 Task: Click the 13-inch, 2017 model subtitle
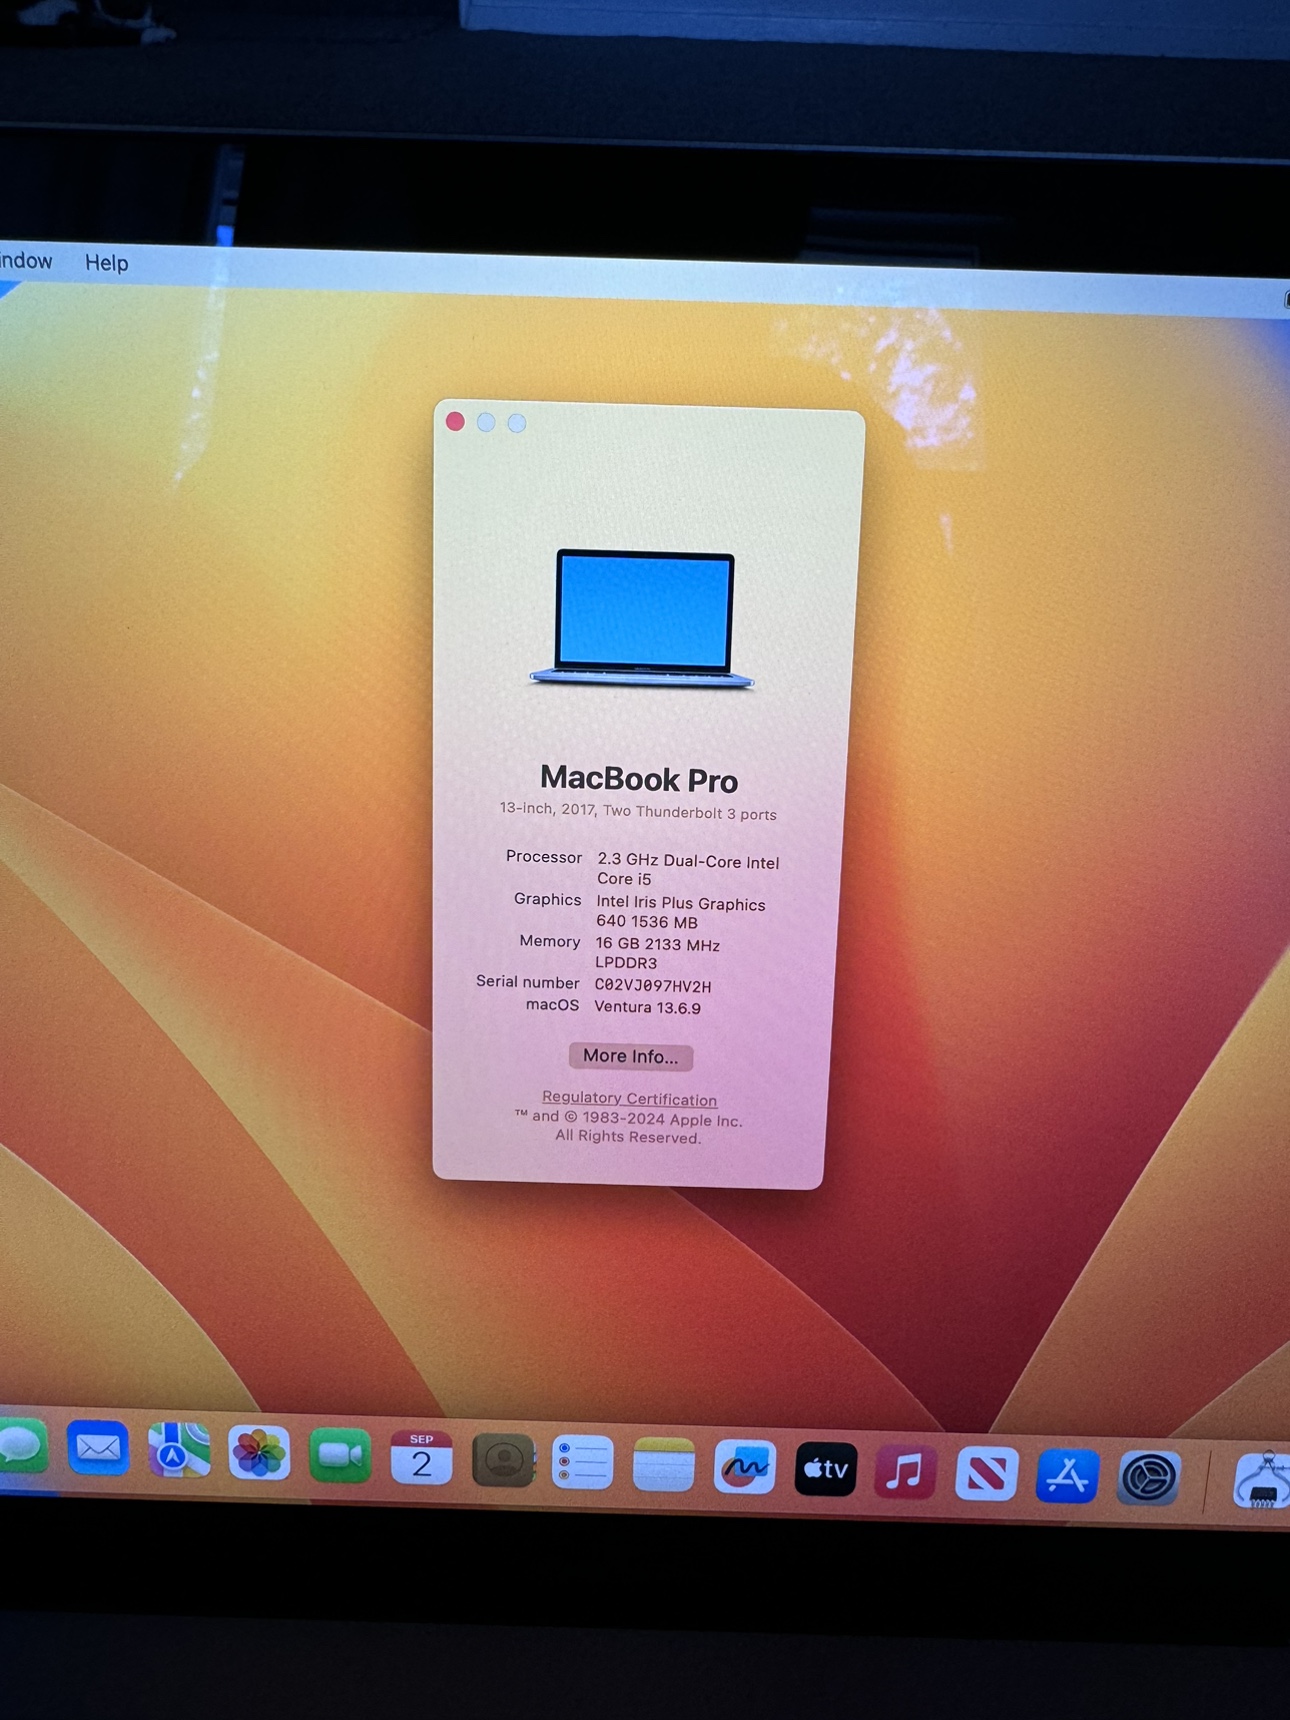point(638,811)
